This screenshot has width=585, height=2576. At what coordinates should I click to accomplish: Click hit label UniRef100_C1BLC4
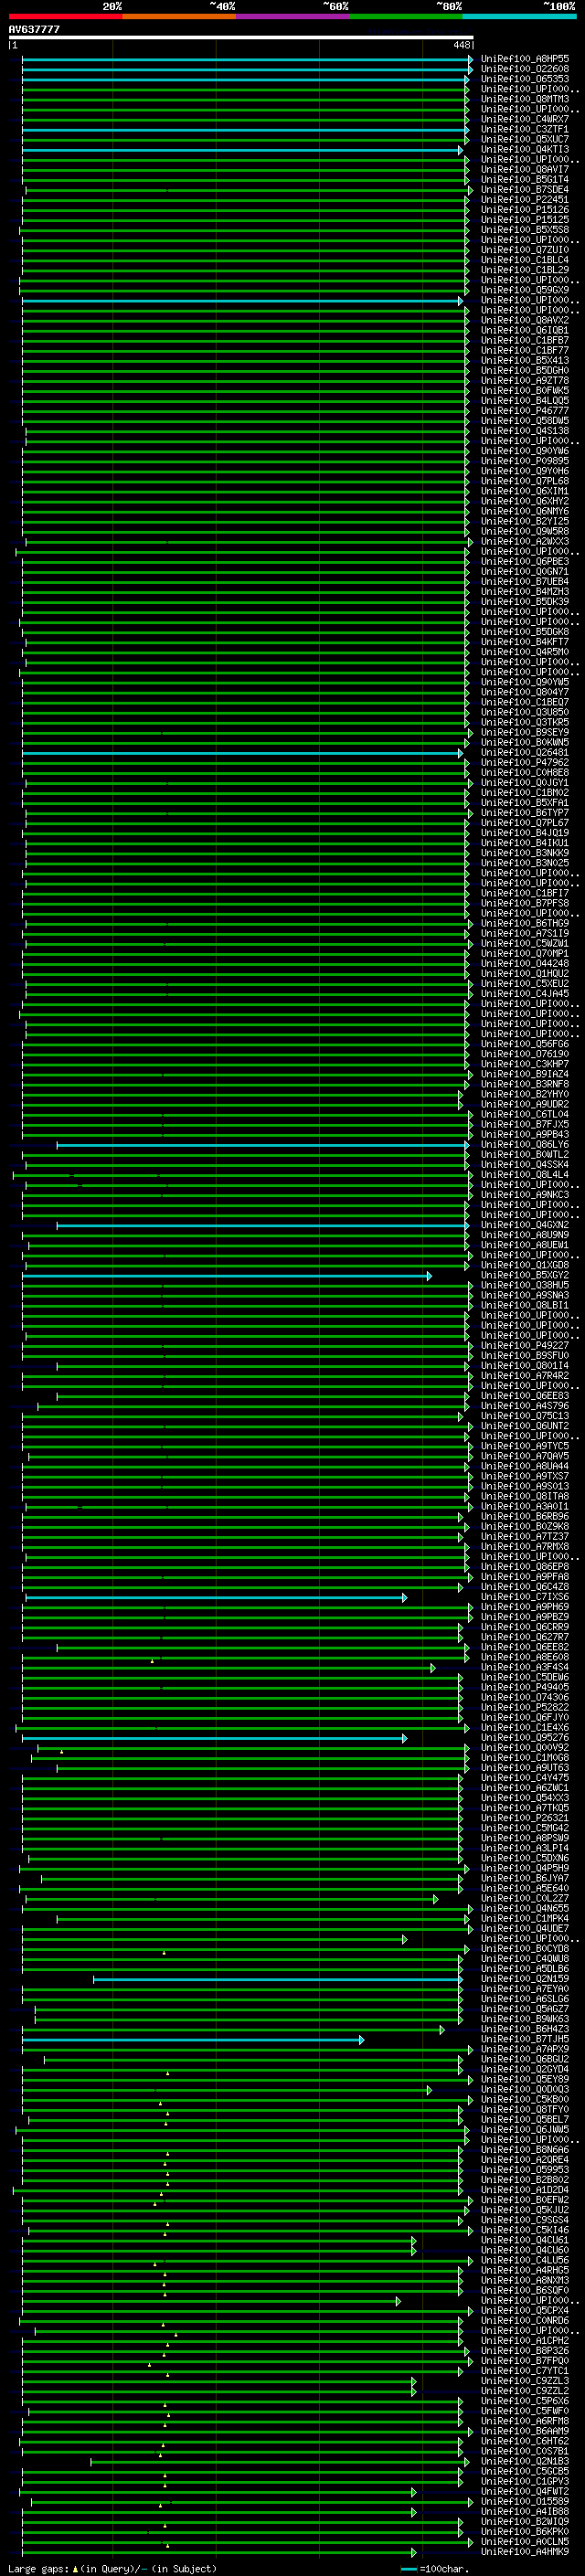click(x=525, y=259)
